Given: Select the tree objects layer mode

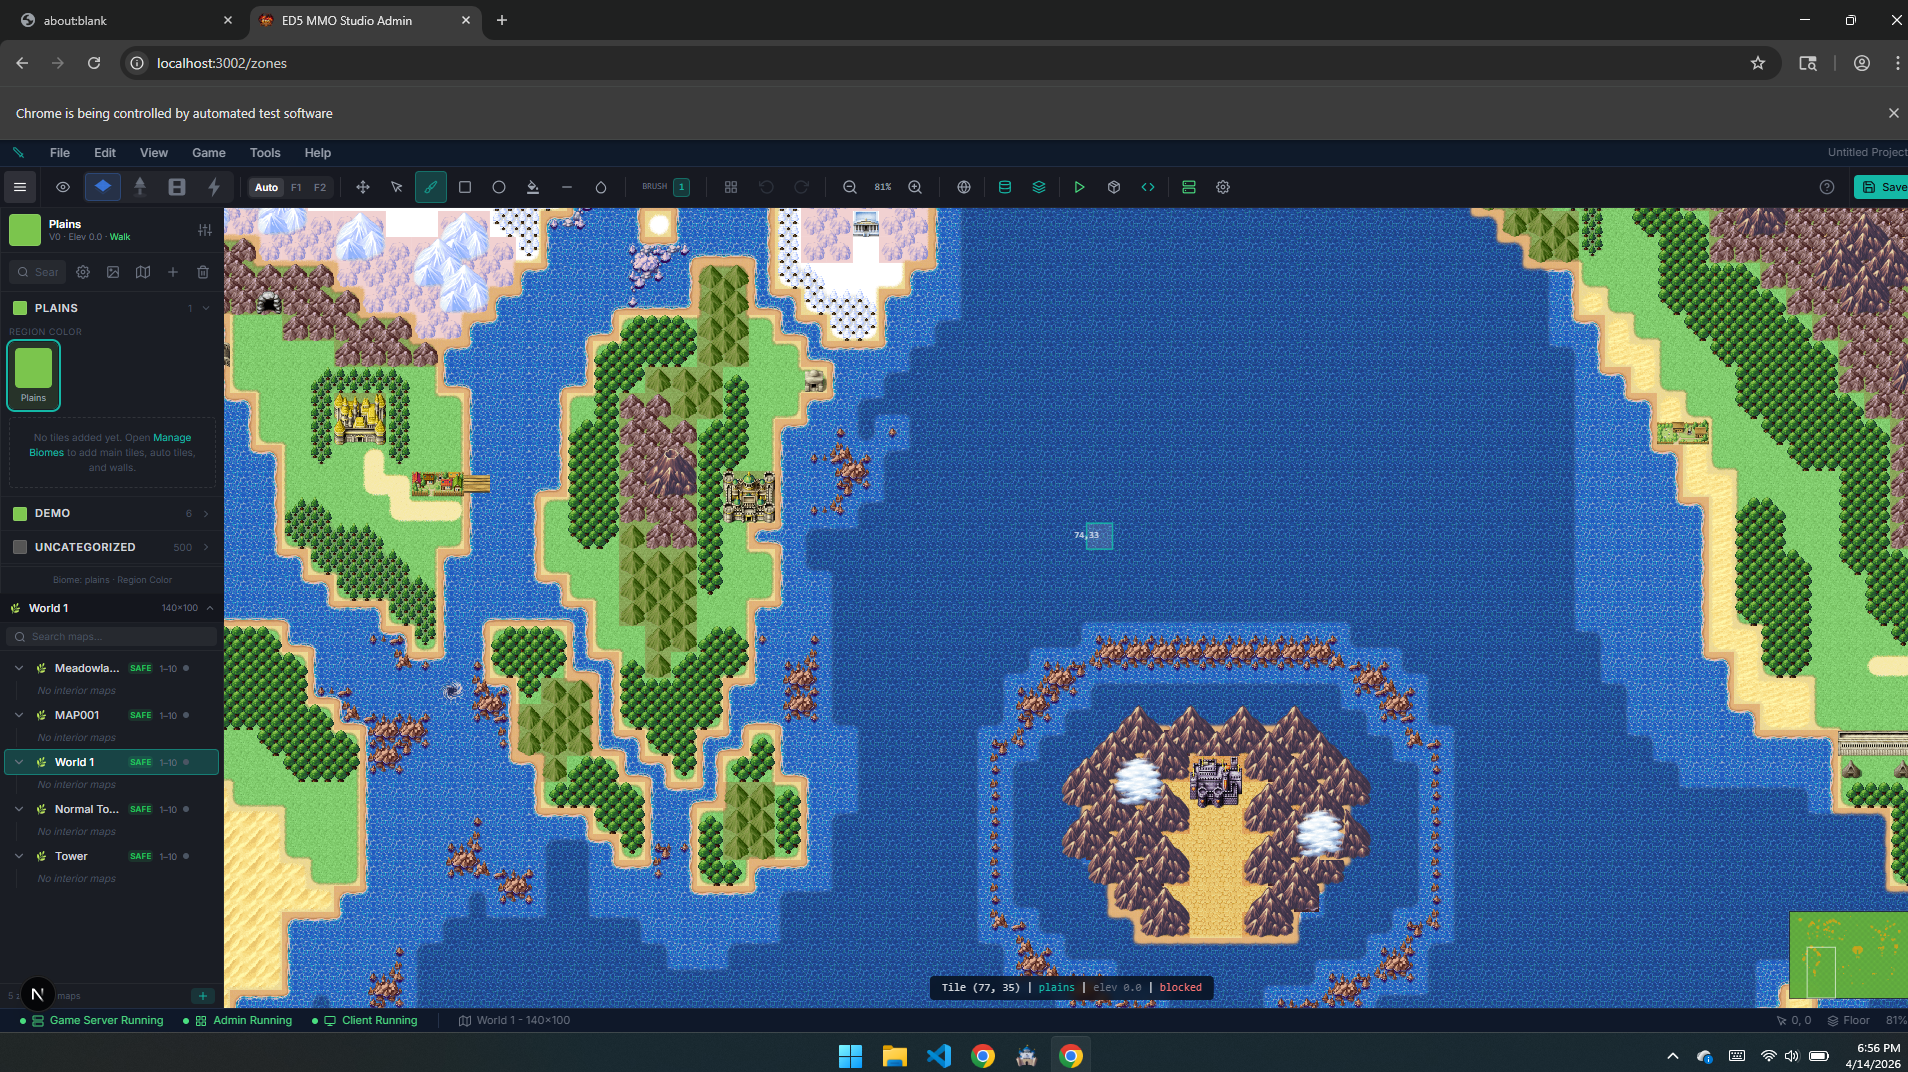Looking at the screenshot, I should (140, 187).
